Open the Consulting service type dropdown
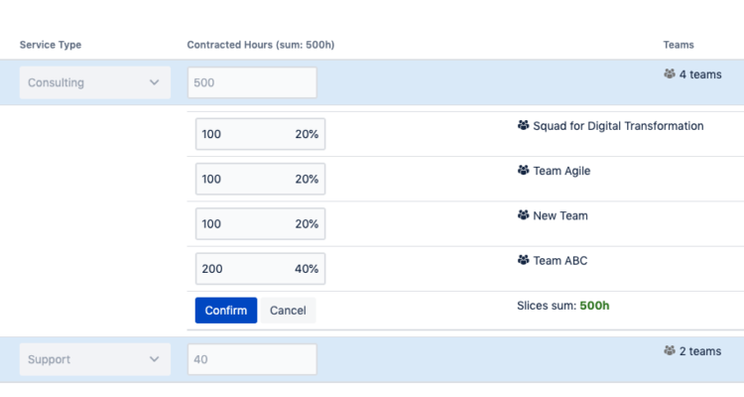Image resolution: width=744 pixels, height=397 pixels. tap(95, 83)
